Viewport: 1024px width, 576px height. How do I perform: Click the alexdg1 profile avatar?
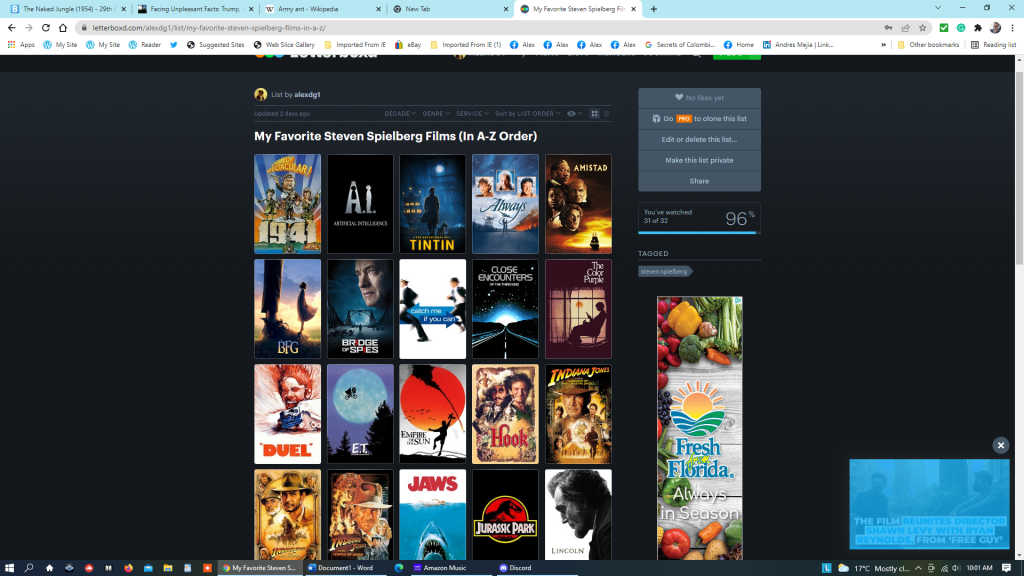[x=261, y=94]
